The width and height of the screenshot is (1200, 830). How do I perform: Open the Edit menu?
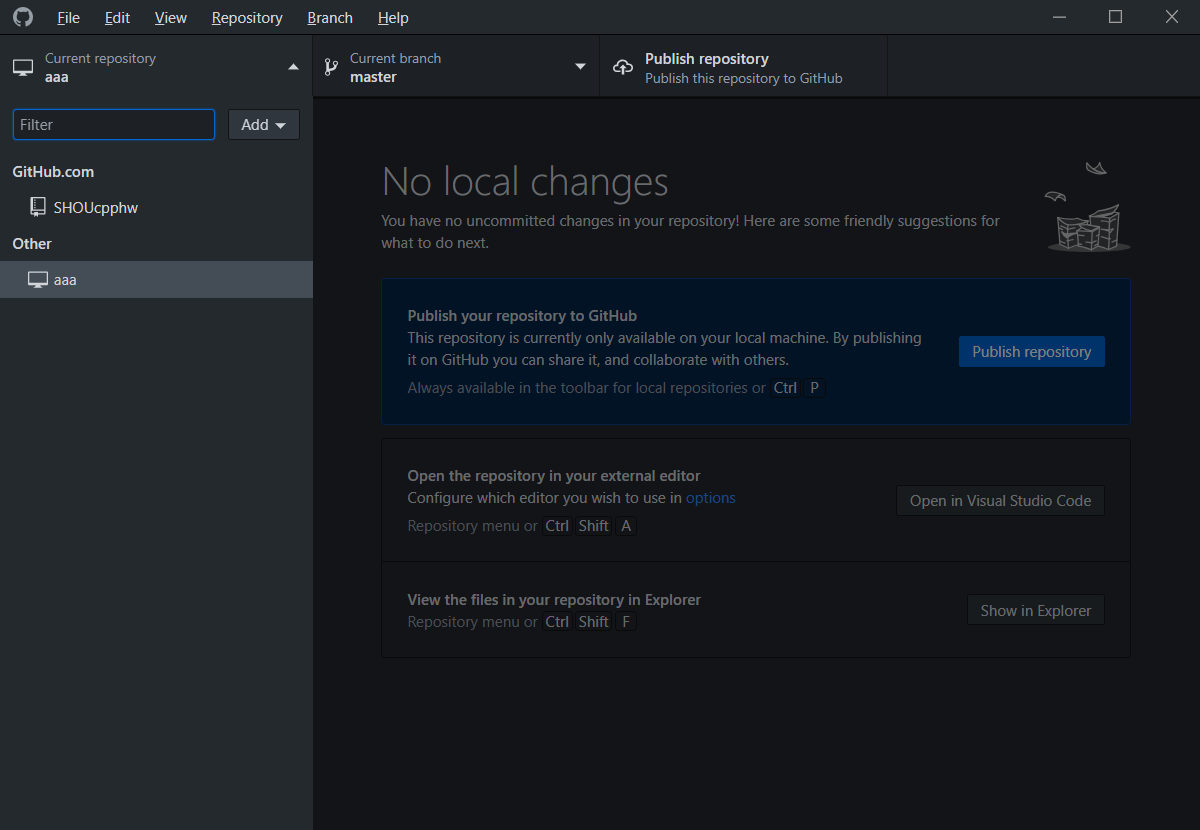click(x=117, y=18)
